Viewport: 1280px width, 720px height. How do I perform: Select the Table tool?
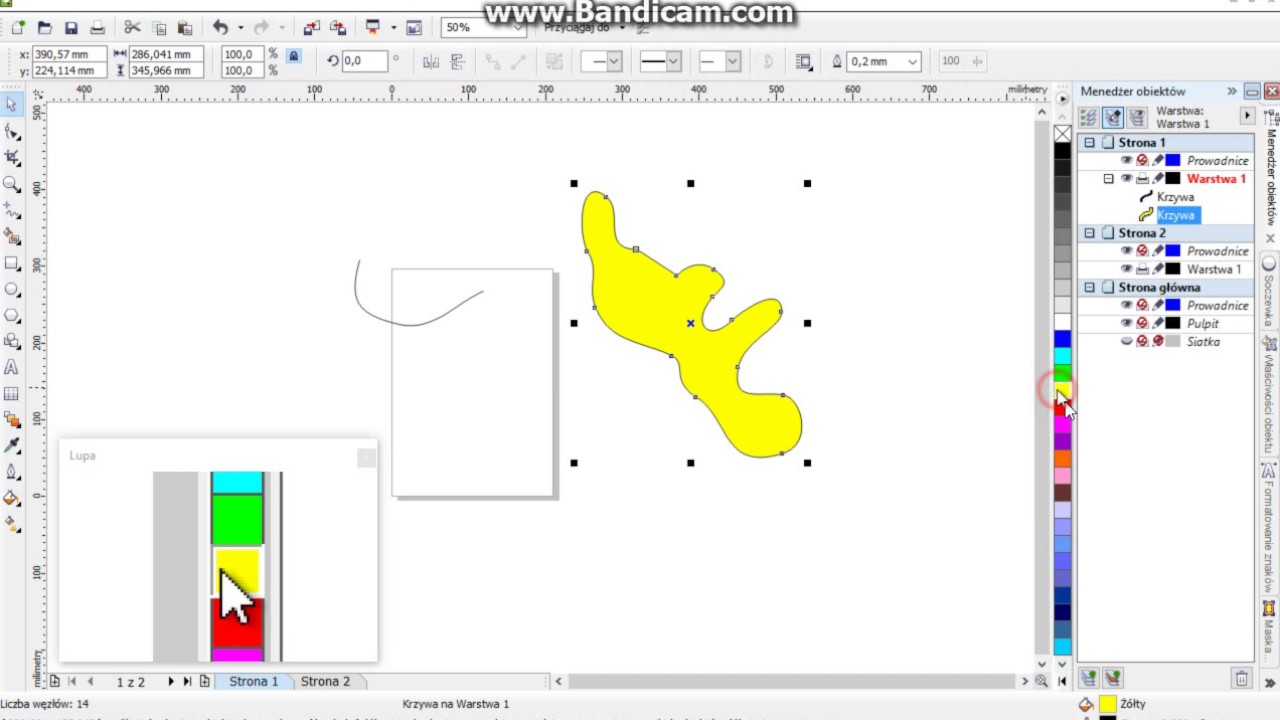click(x=12, y=393)
